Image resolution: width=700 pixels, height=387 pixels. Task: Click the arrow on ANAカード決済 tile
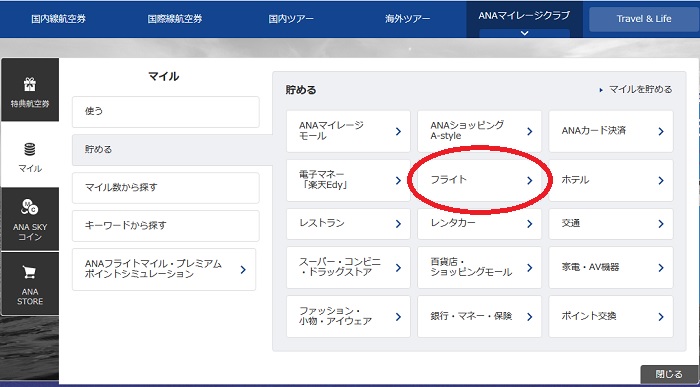point(661,131)
